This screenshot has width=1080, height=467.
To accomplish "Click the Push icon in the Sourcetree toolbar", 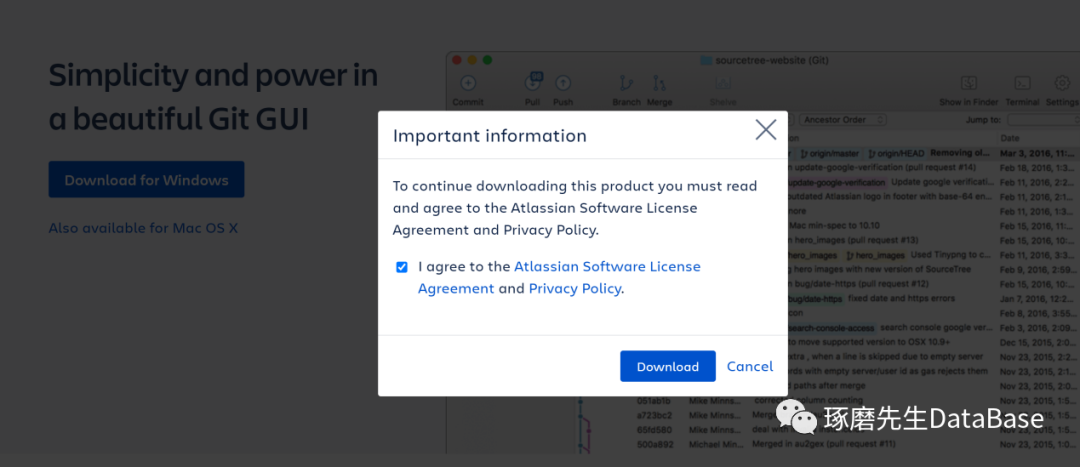I will (x=563, y=83).
